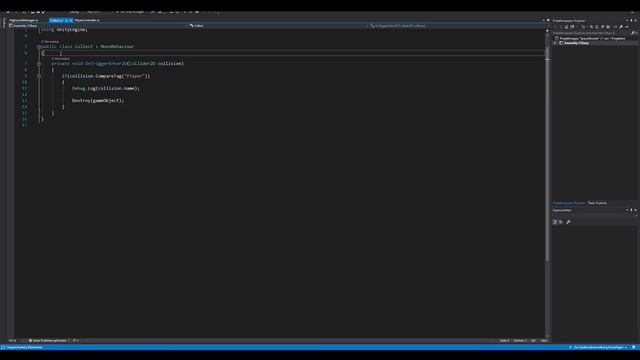The image size is (640, 360).
Task: Refresh the Solution Explorer
Action: [x=597, y=27]
